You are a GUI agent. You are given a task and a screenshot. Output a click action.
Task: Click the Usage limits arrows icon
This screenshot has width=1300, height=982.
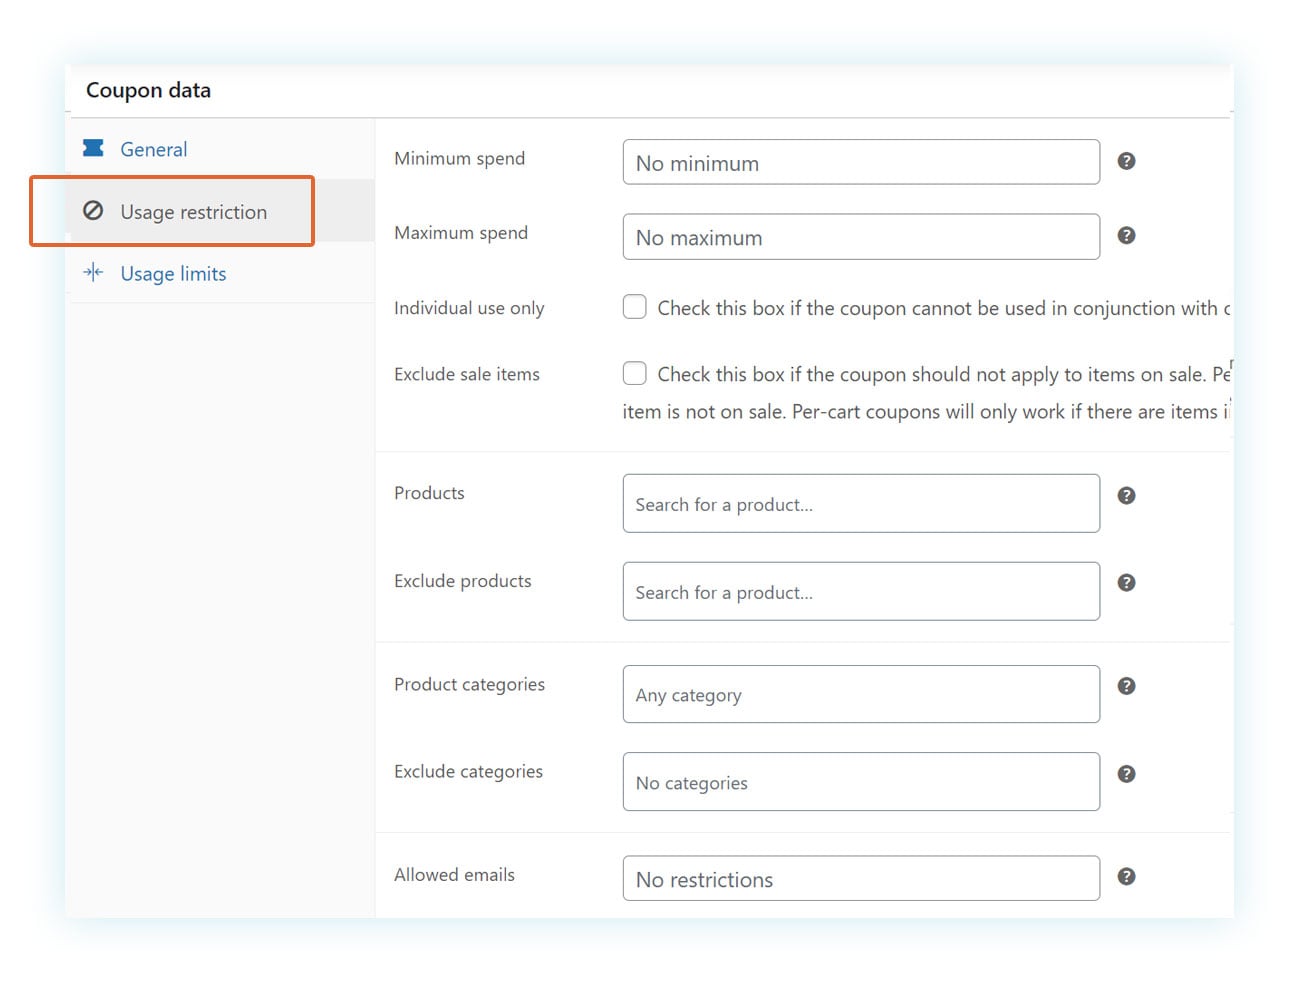coord(93,273)
